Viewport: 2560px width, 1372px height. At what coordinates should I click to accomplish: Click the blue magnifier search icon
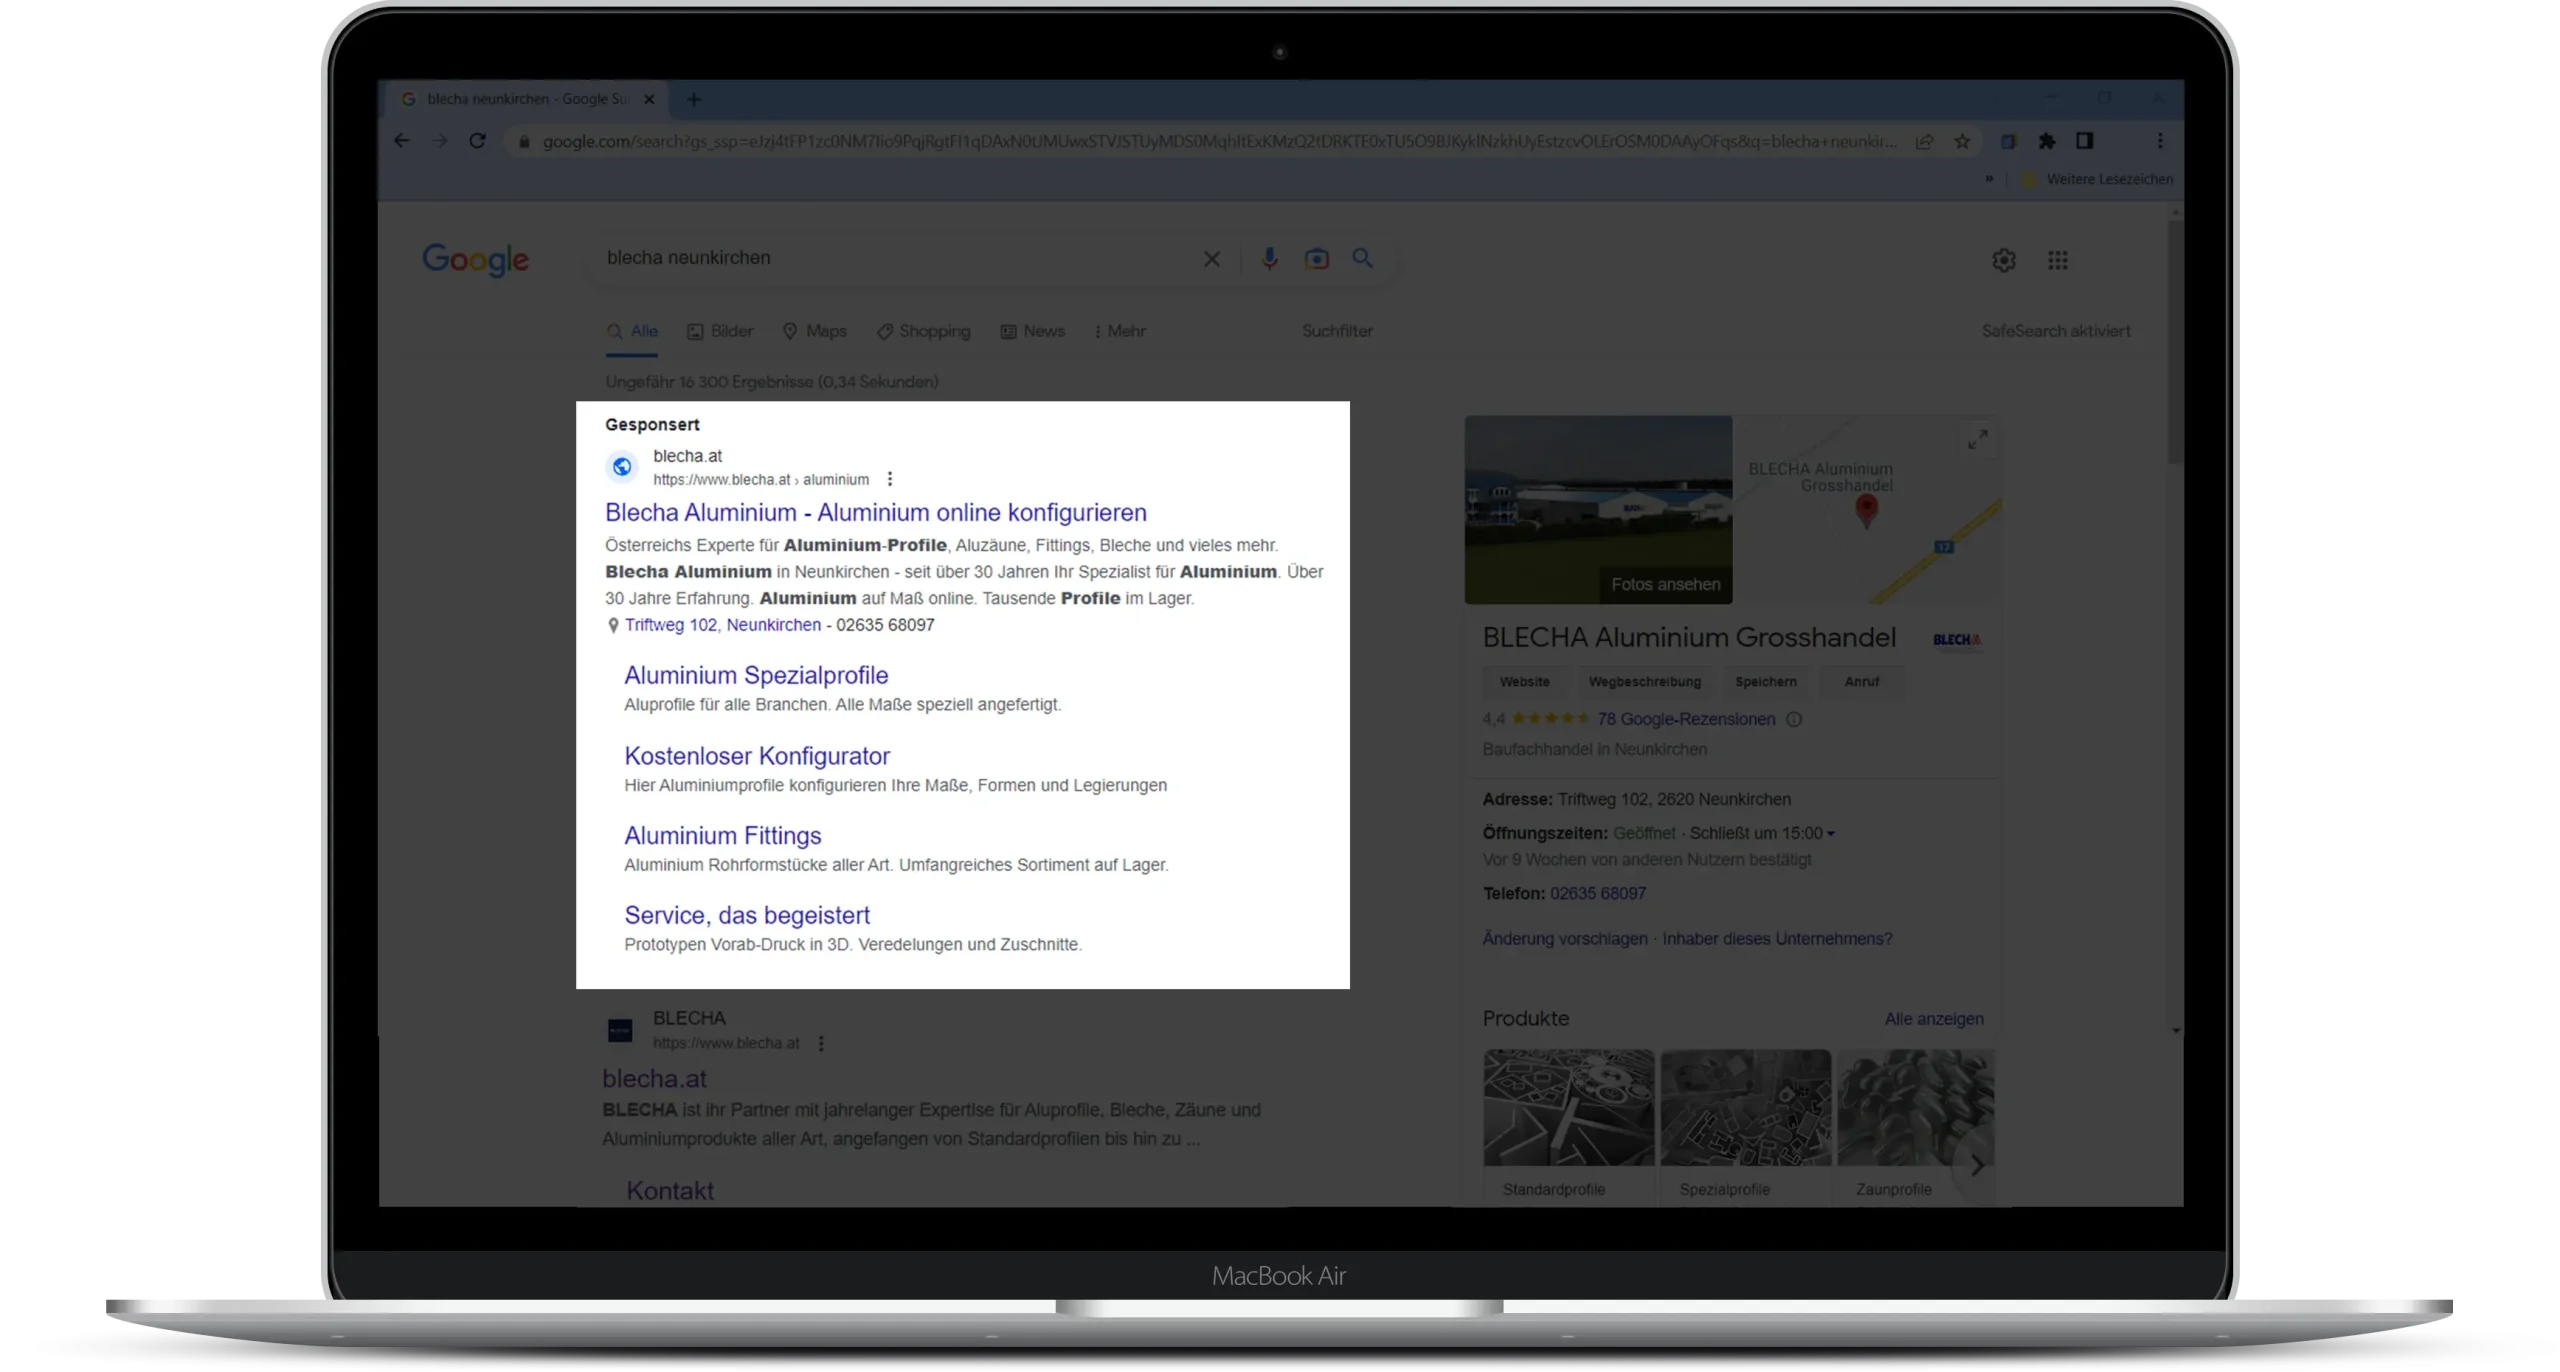1362,258
